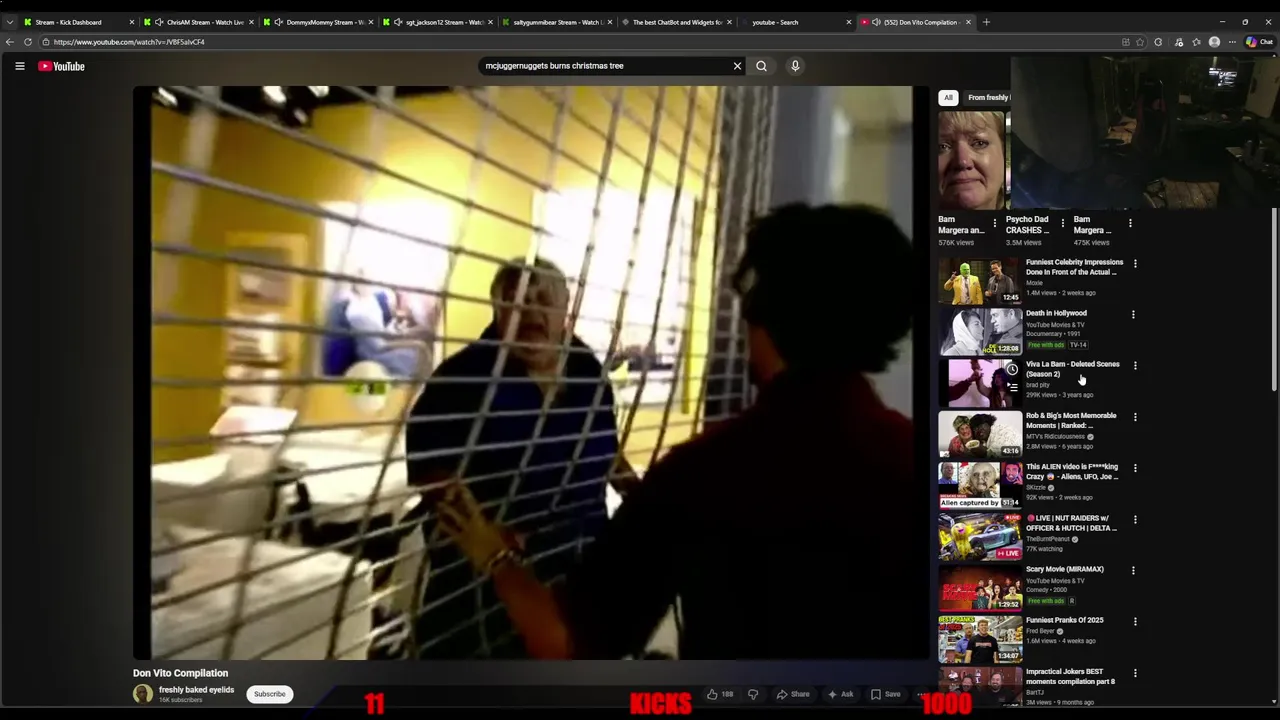The width and height of the screenshot is (1280, 720).
Task: Save video to a playlist
Action: 885,694
